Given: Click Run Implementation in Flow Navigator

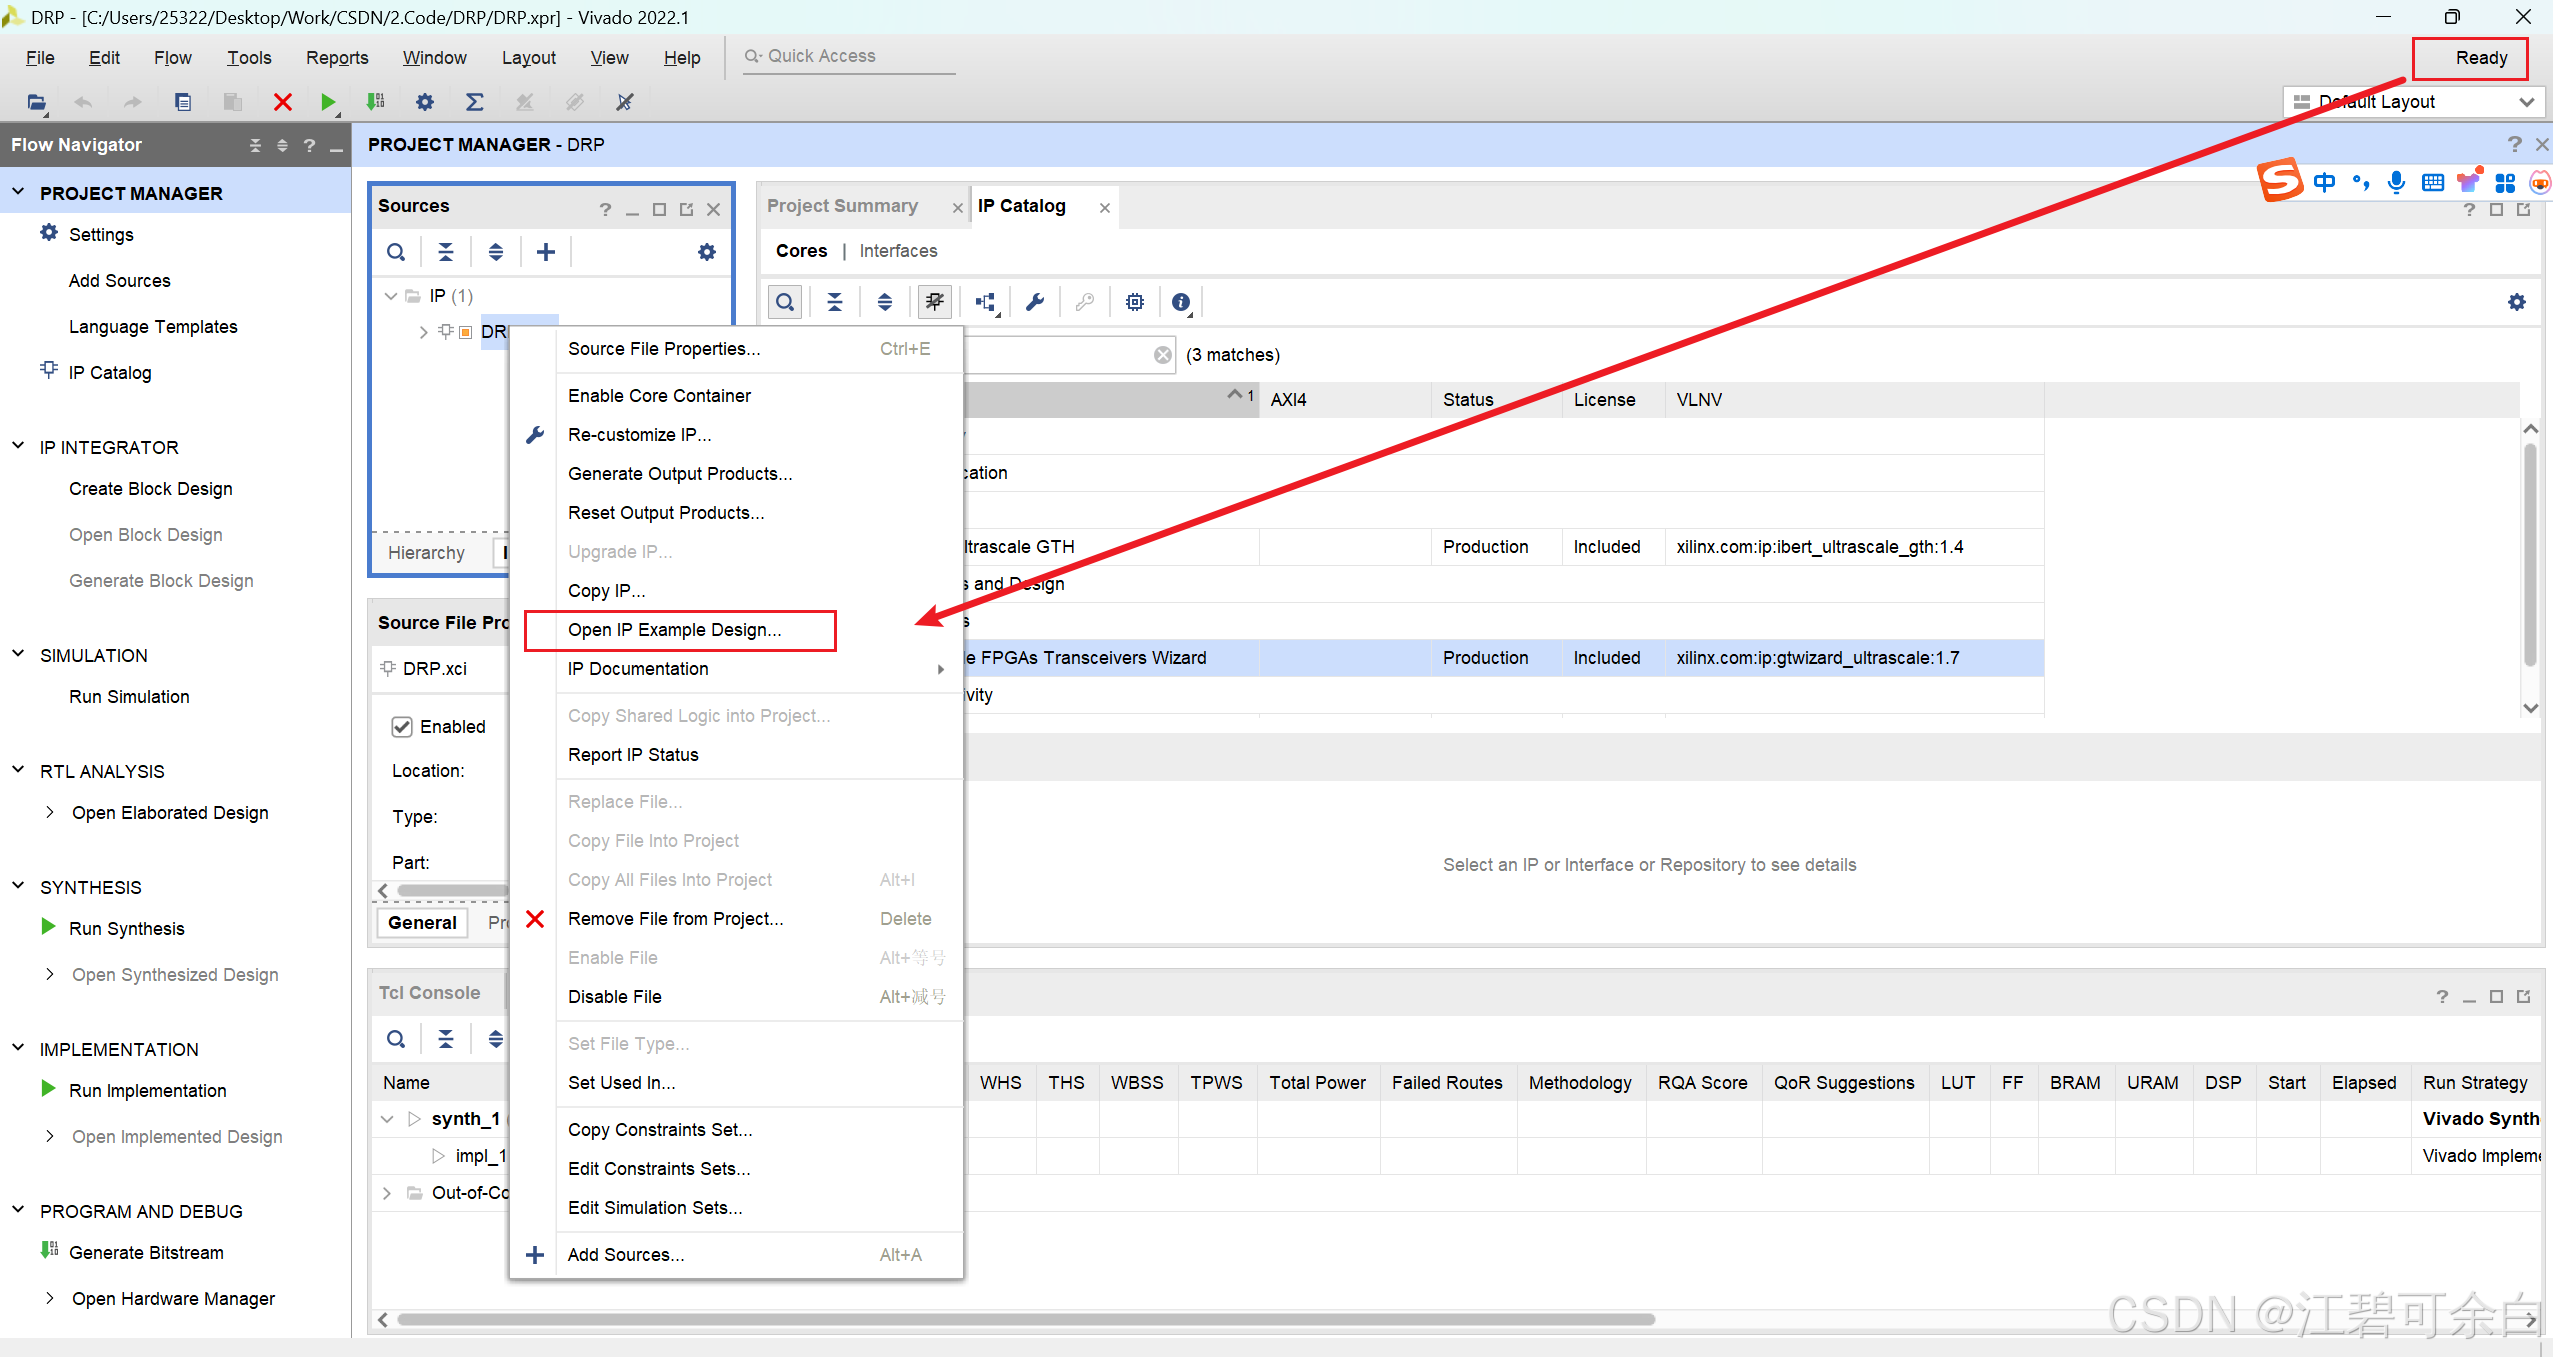Looking at the screenshot, I should point(148,1090).
